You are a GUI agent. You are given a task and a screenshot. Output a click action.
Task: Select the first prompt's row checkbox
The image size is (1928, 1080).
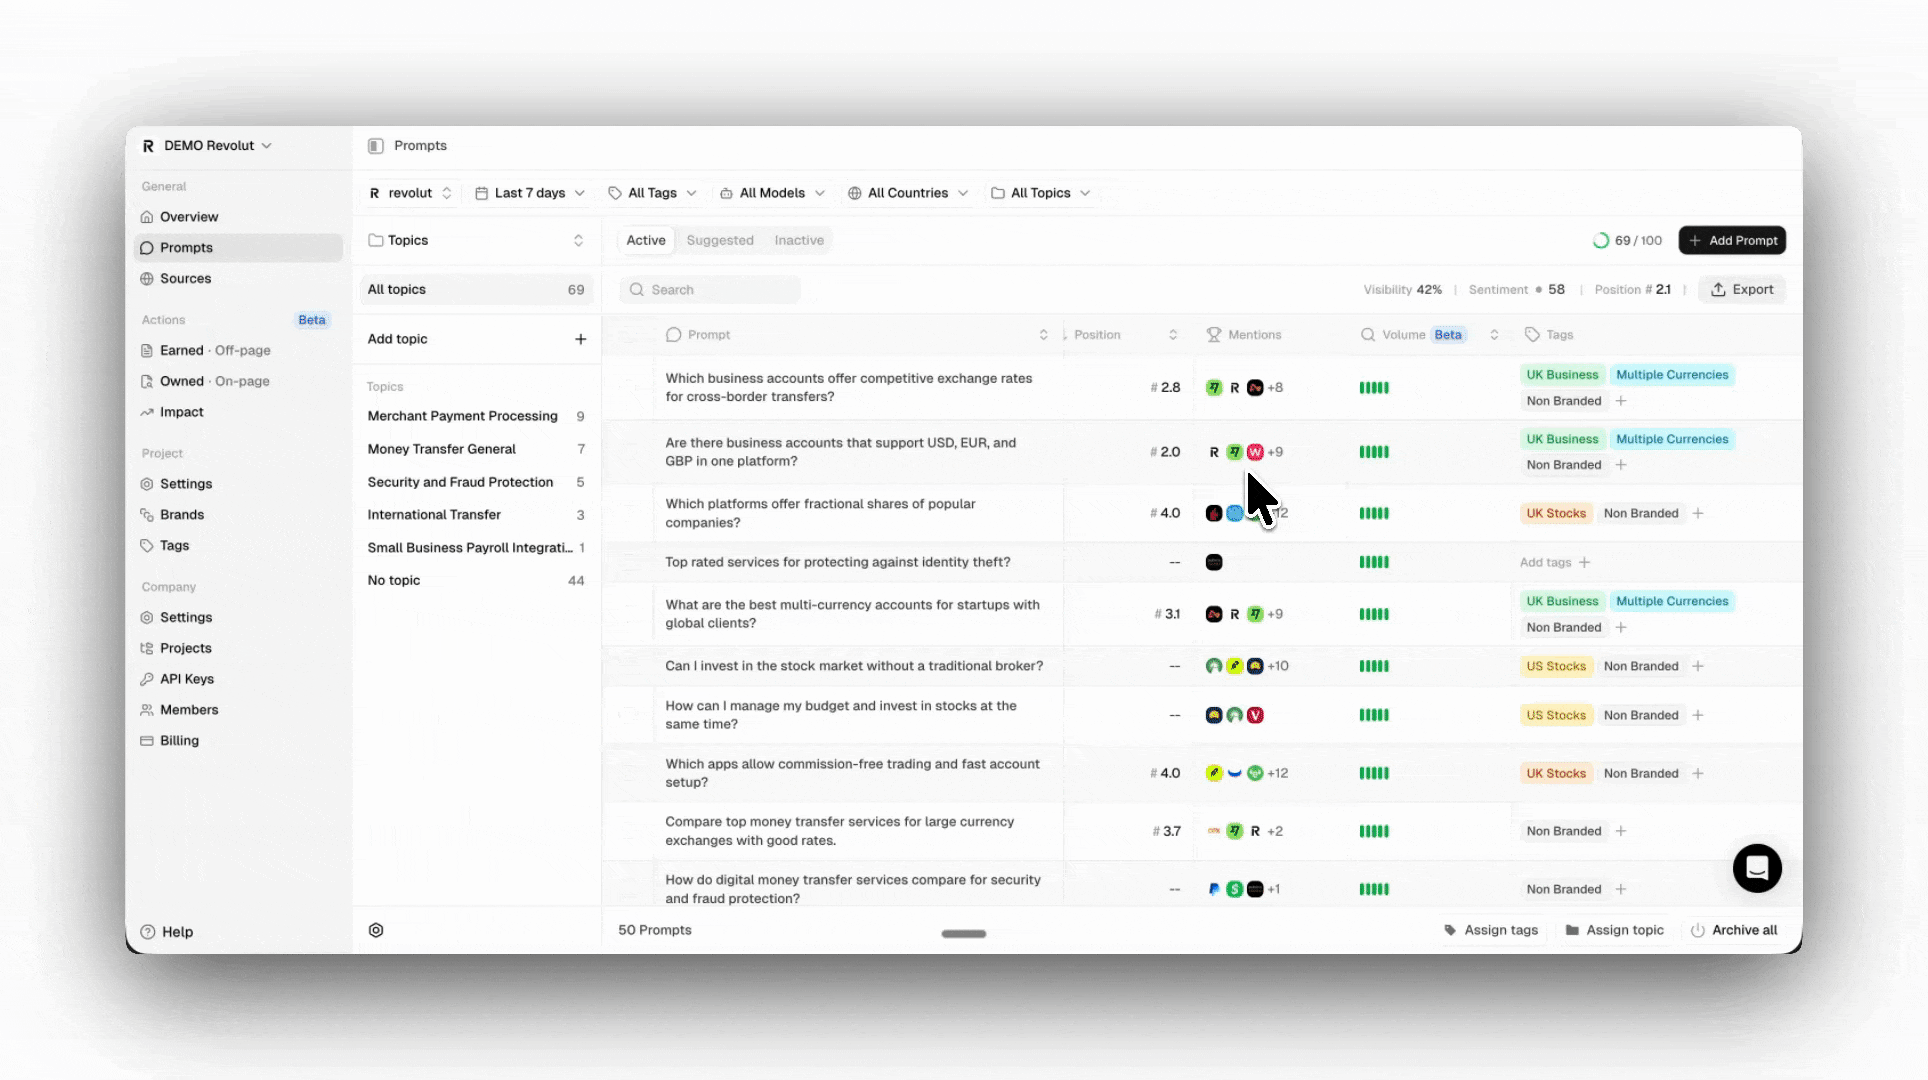coord(628,388)
